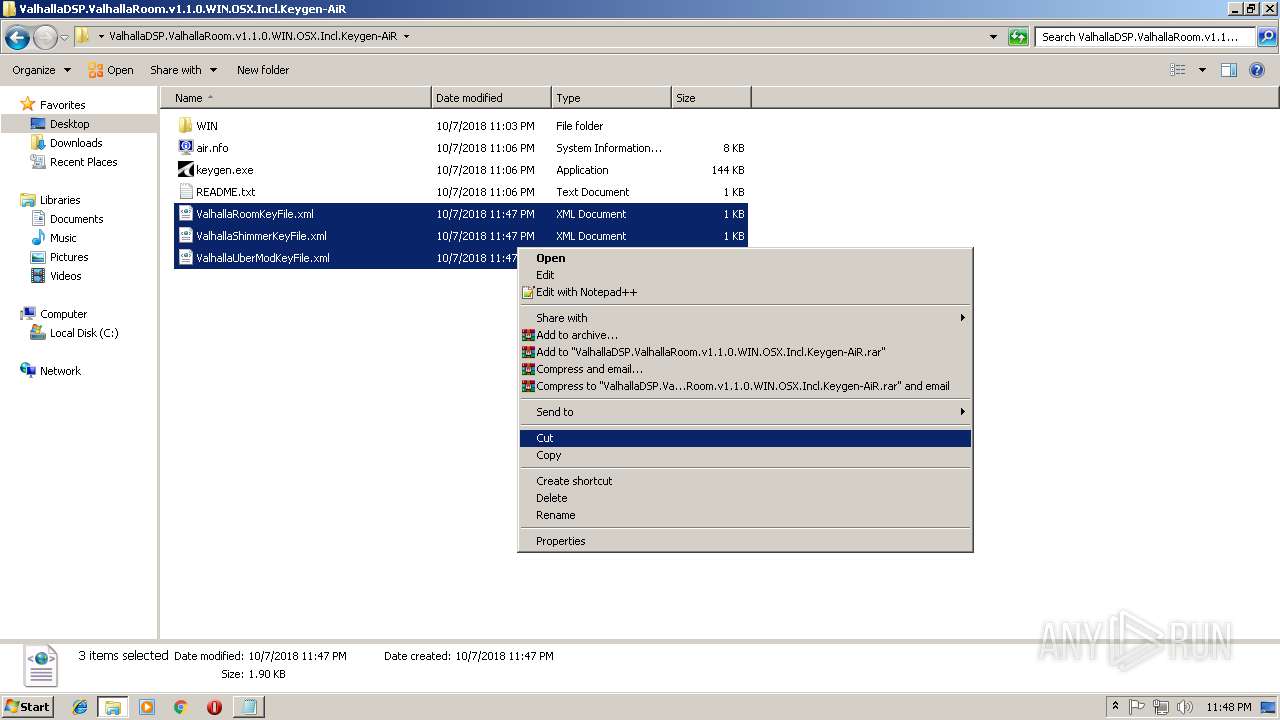1280x720 pixels.
Task: Select Edit with Notepad++
Action: point(745,292)
